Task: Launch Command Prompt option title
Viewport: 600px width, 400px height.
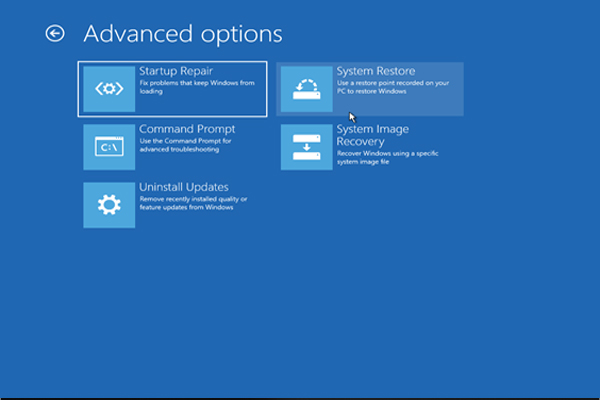Action: point(187,129)
